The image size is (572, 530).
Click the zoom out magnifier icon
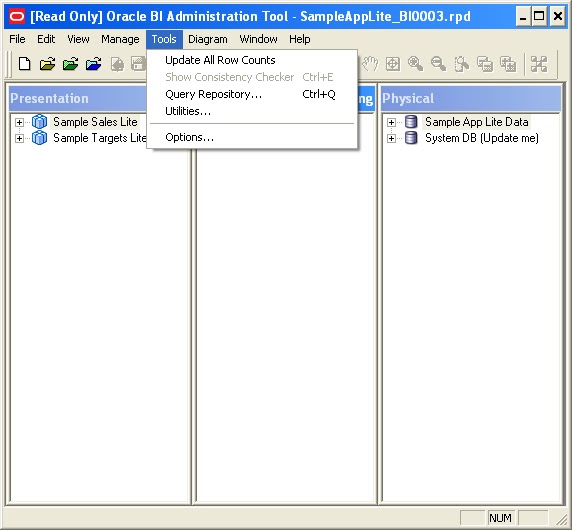(438, 64)
